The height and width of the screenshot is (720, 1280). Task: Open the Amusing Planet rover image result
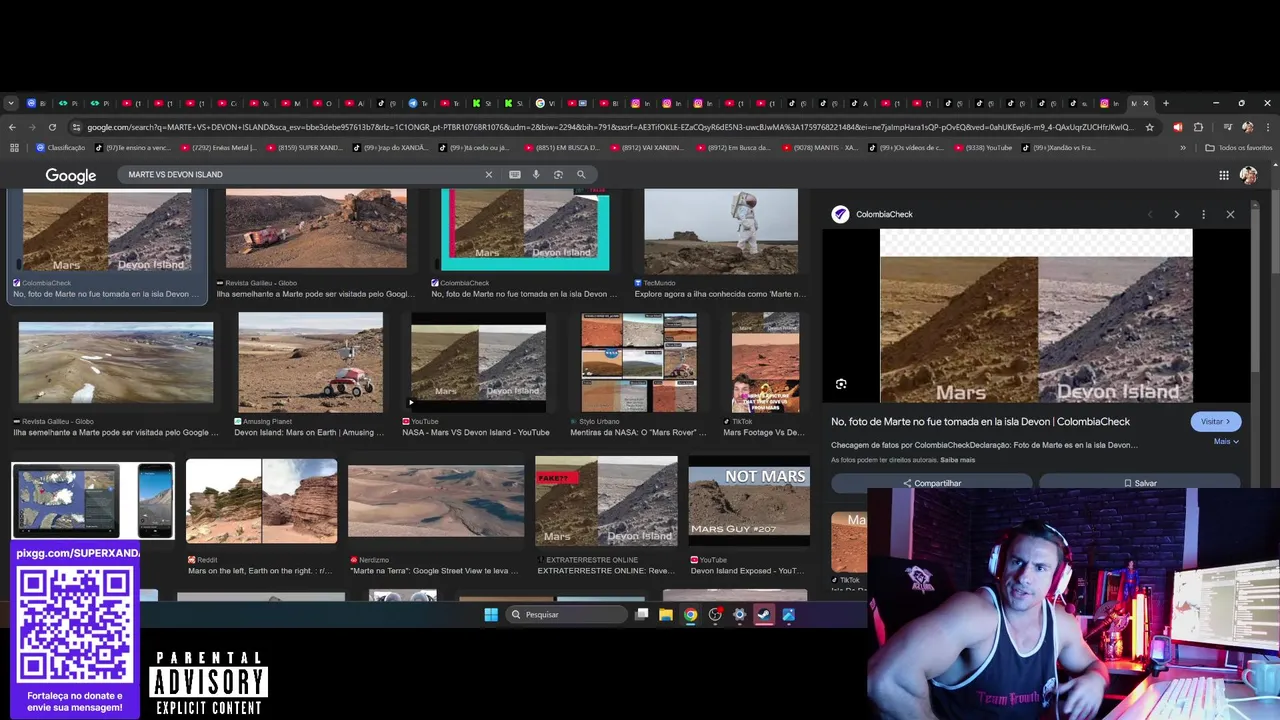[310, 362]
